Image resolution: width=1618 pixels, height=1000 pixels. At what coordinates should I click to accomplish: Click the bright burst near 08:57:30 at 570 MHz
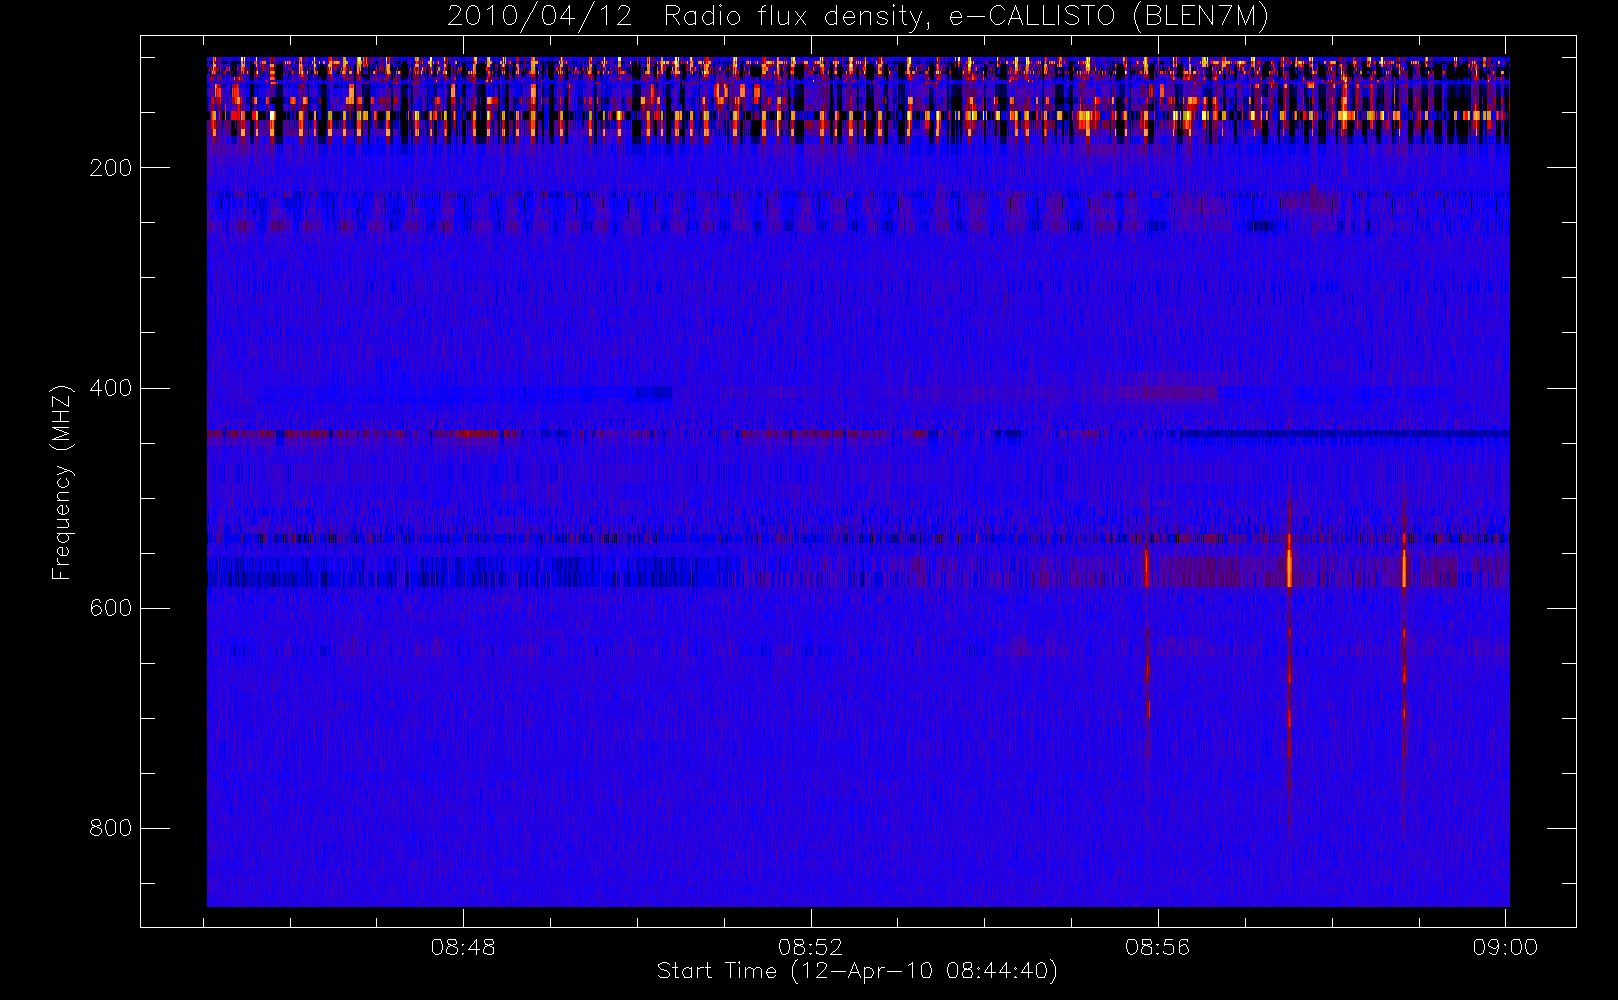[1289, 568]
